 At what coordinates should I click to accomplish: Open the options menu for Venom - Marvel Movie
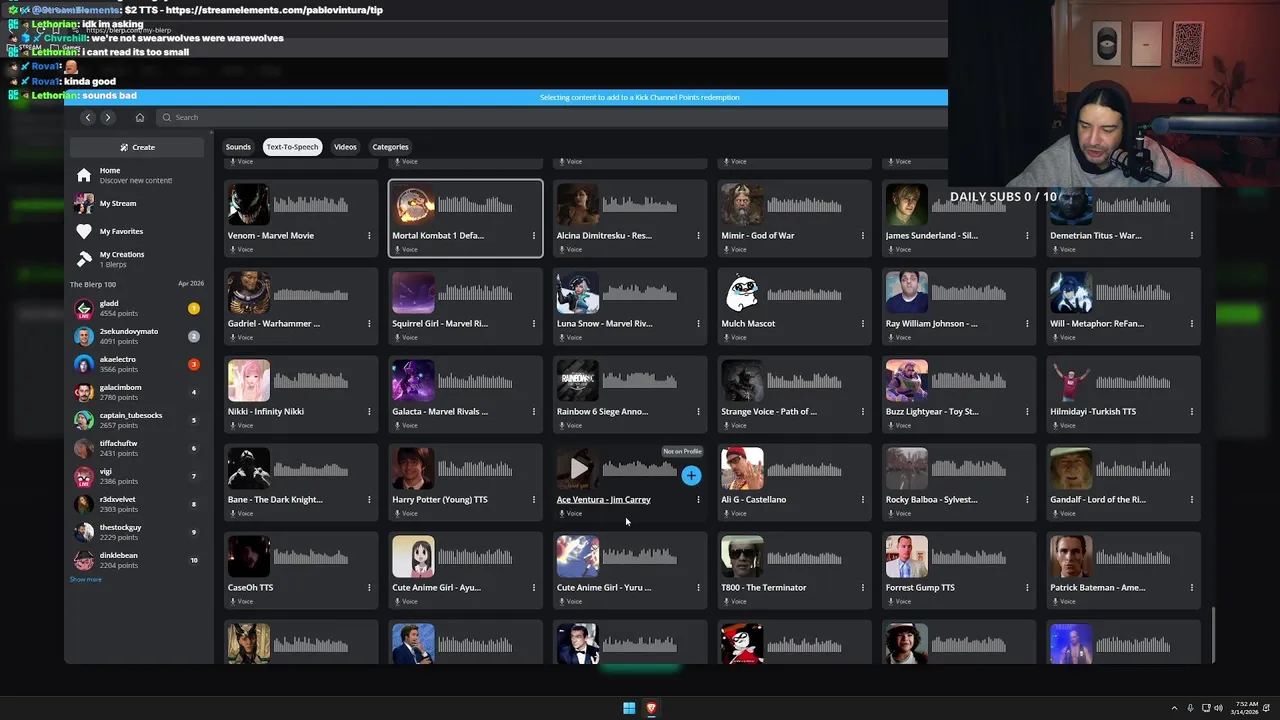pyautogui.click(x=369, y=236)
